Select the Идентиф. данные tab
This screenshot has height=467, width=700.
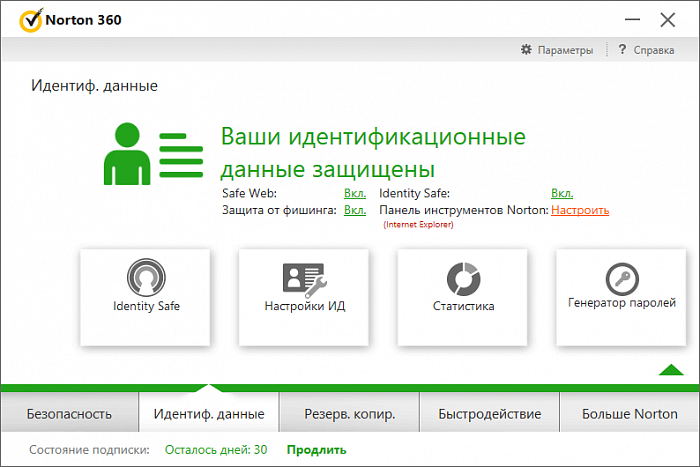[x=209, y=413]
